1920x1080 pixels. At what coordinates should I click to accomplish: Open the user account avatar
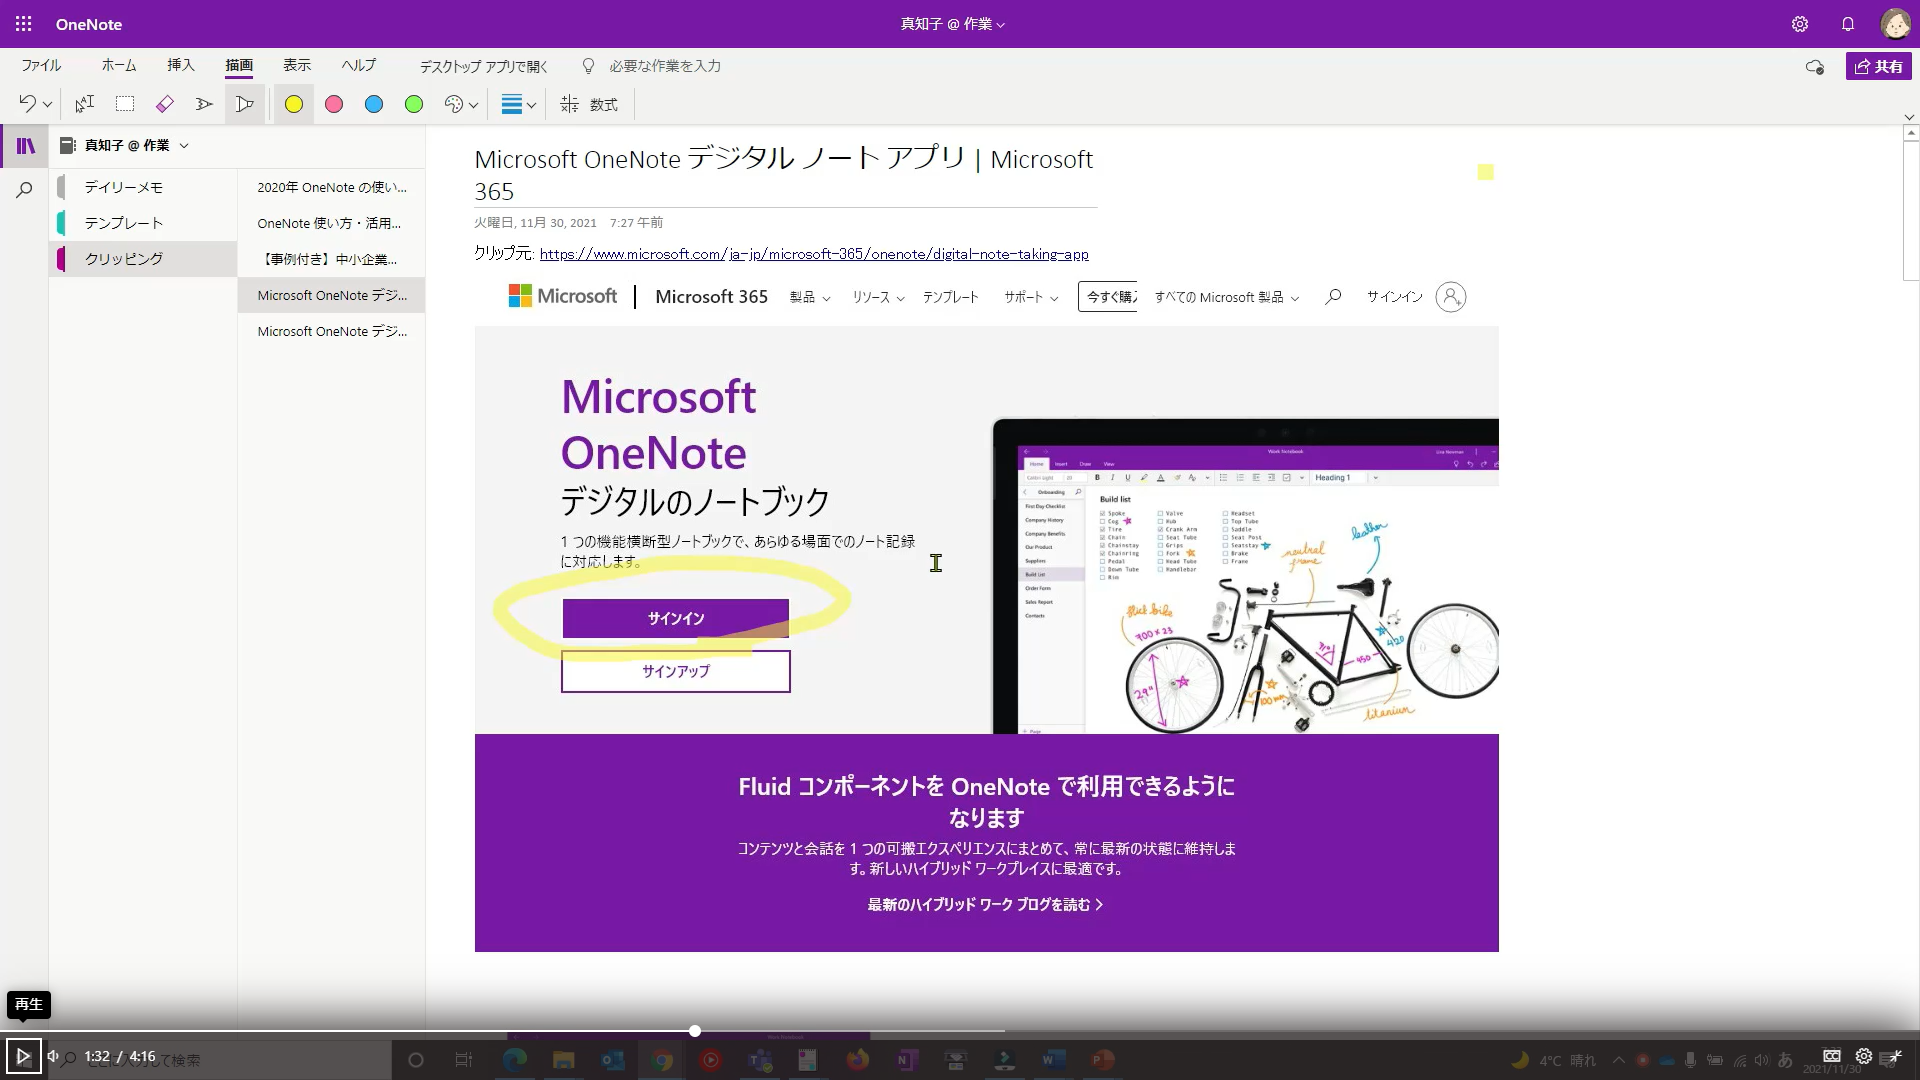pyautogui.click(x=1895, y=24)
